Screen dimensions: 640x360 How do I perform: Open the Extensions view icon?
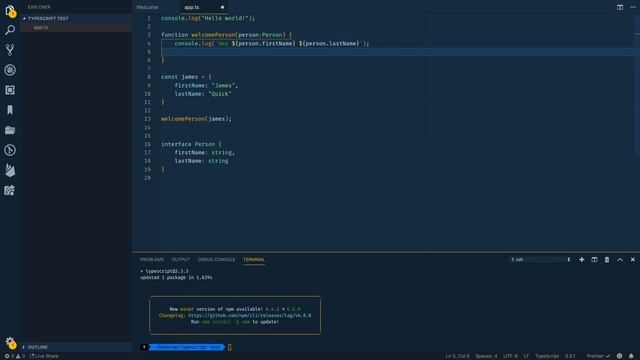point(10,90)
